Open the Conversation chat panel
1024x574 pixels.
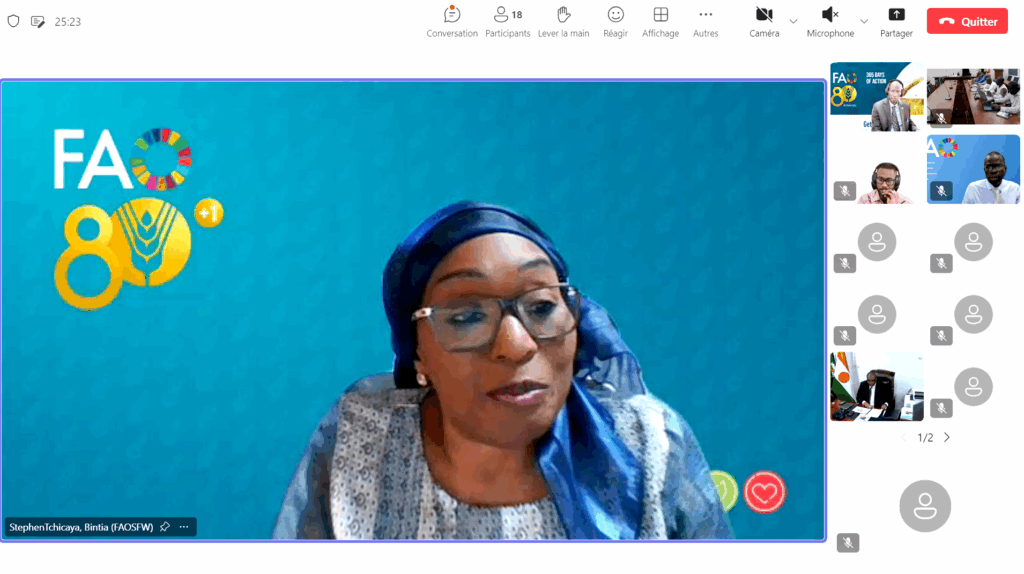coord(452,21)
